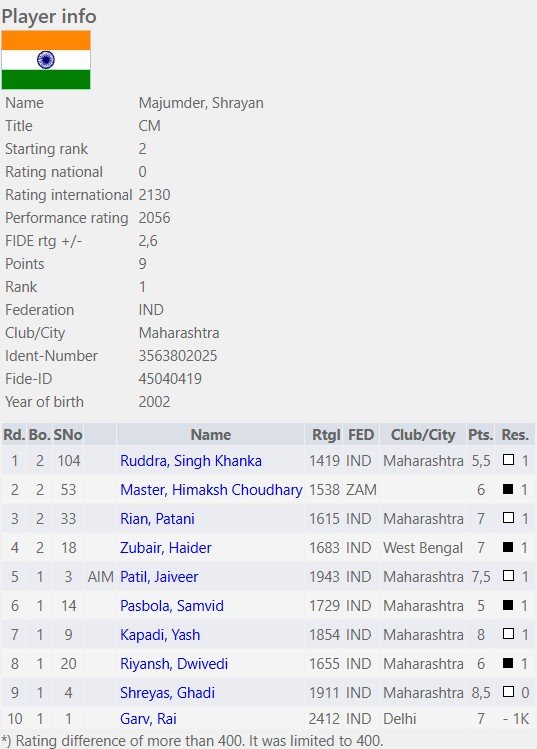This screenshot has height=749, width=537.
Task: Click the Pts. column header
Action: 480,435
